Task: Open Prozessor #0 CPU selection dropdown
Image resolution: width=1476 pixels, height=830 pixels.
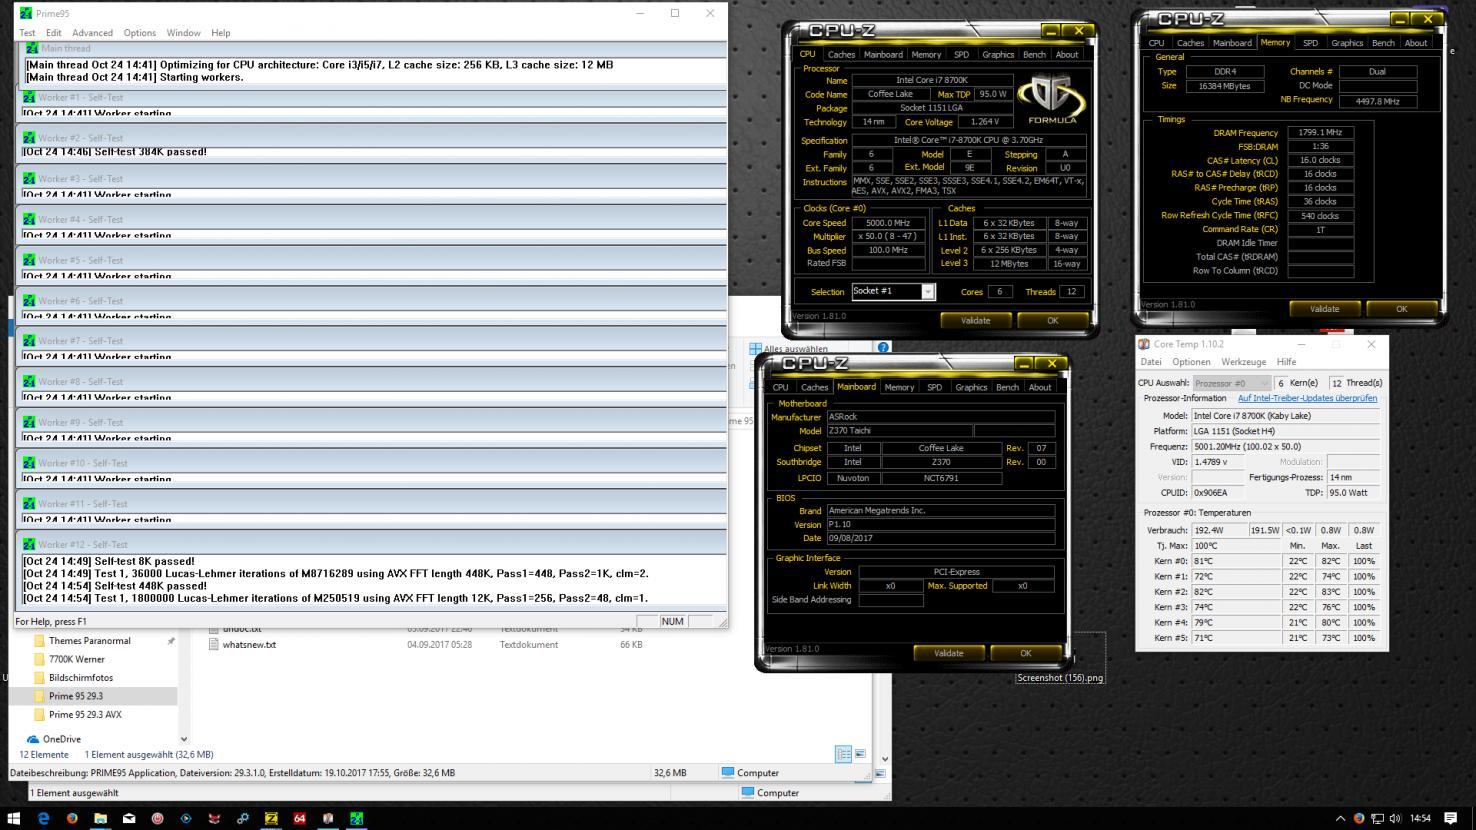Action: (x=1231, y=383)
